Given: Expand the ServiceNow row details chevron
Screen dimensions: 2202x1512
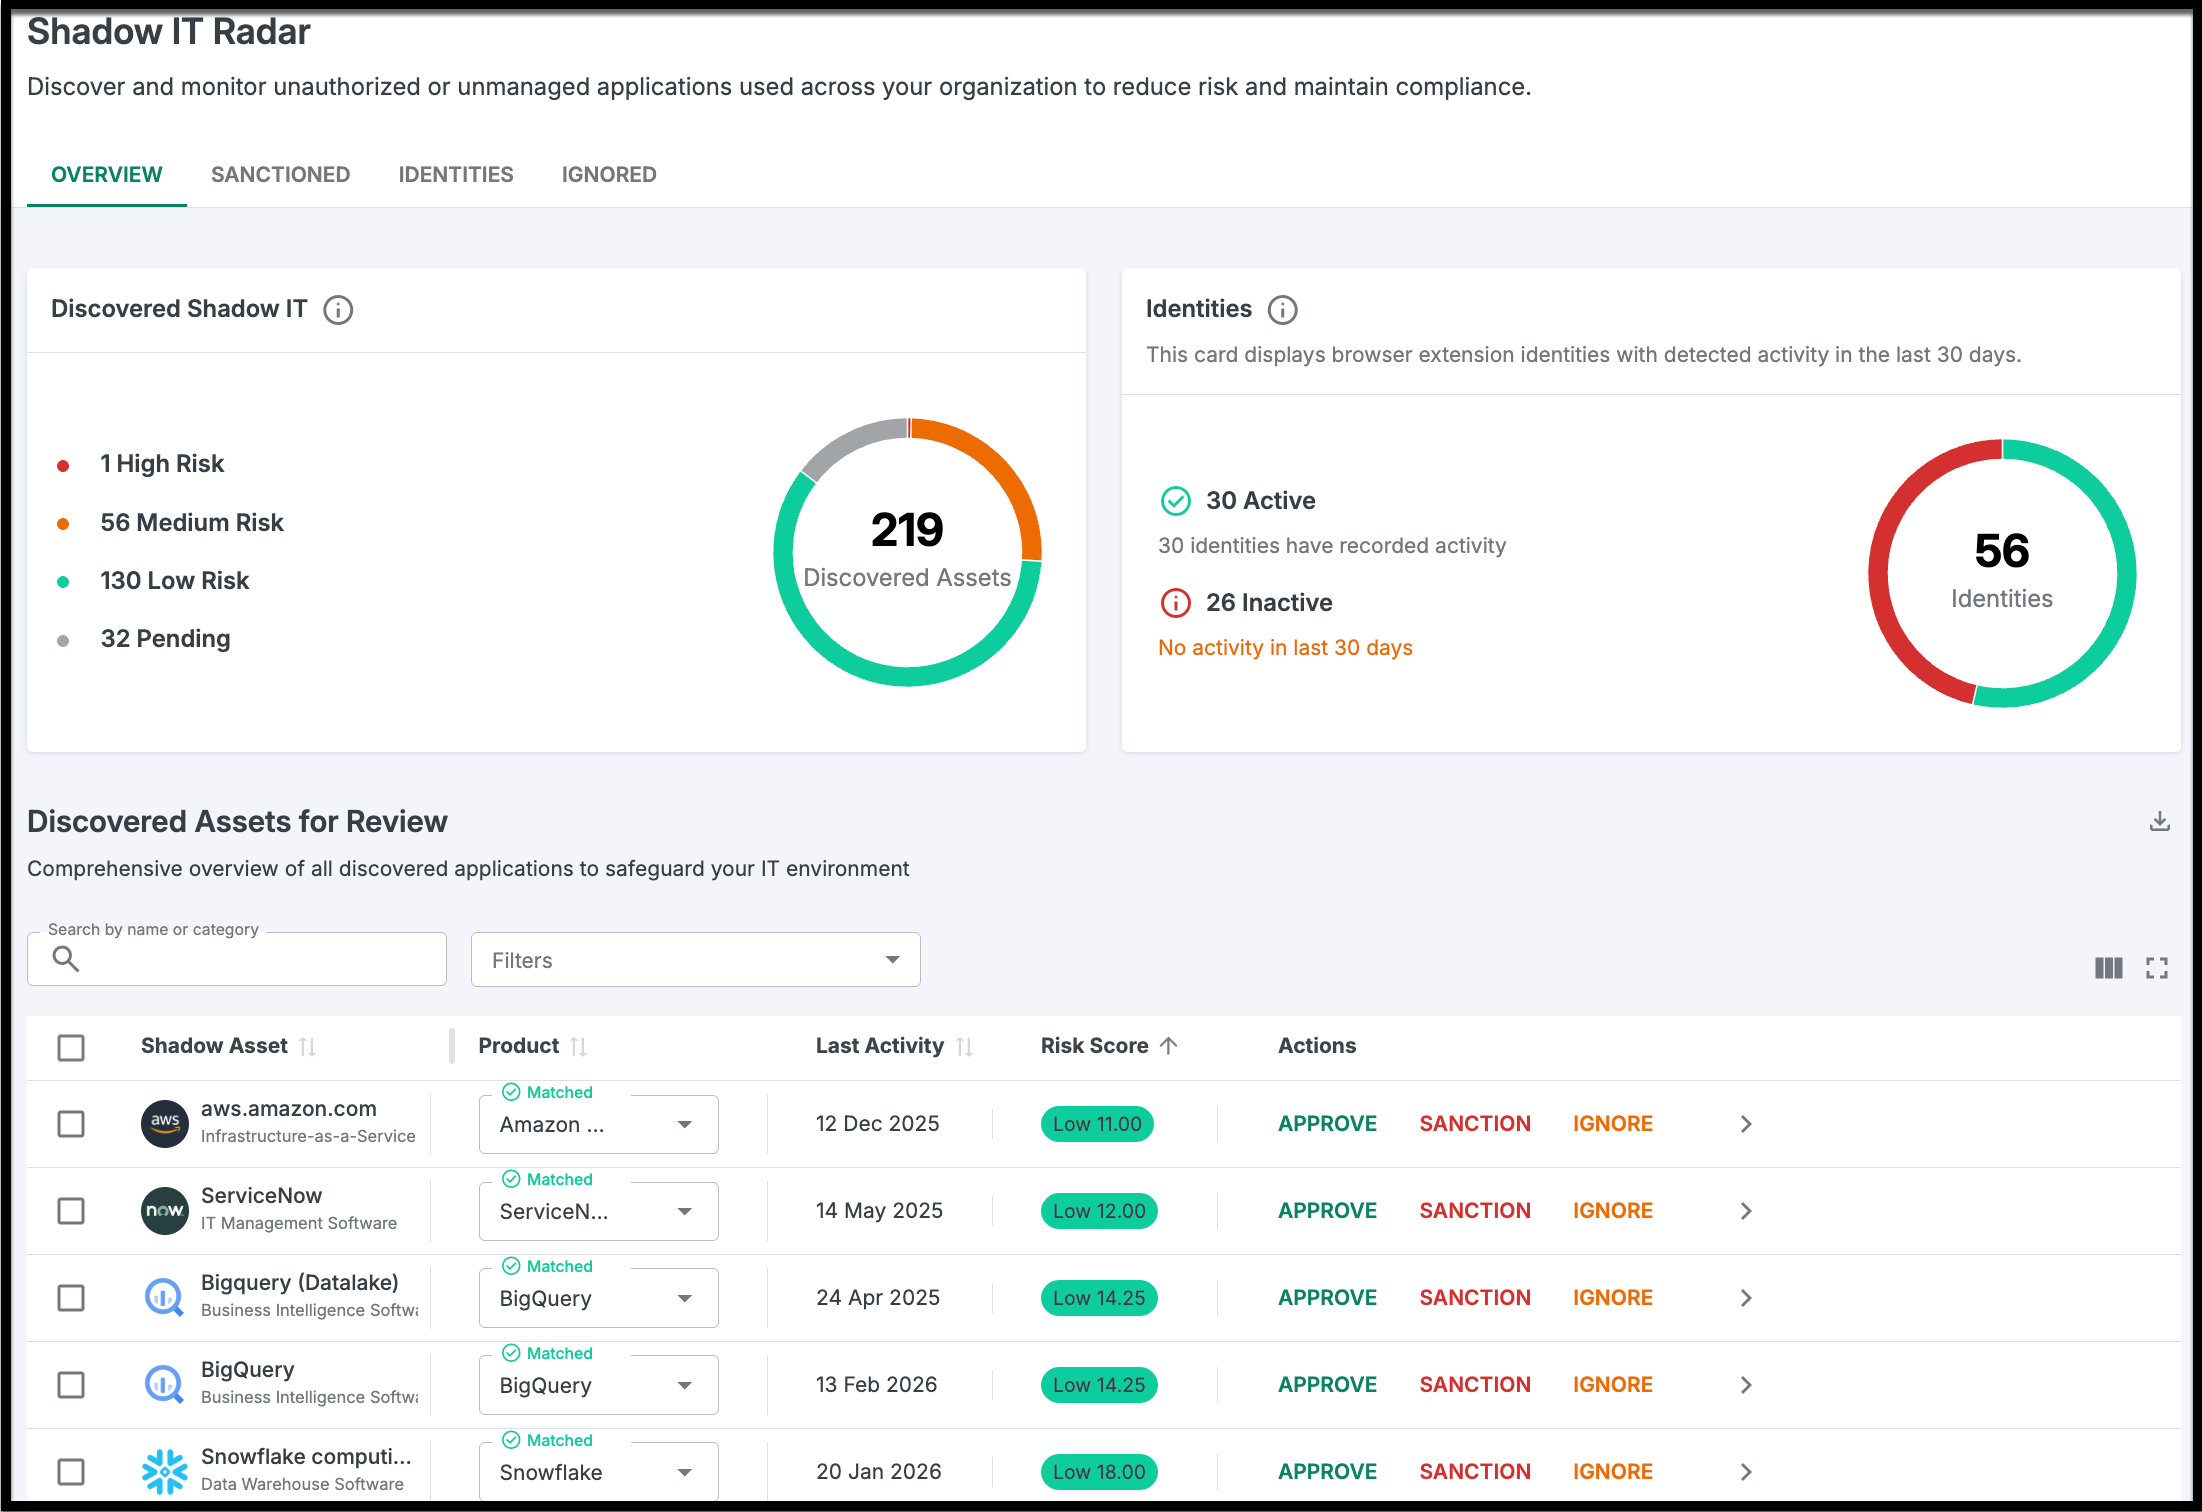Looking at the screenshot, I should coord(1746,1211).
